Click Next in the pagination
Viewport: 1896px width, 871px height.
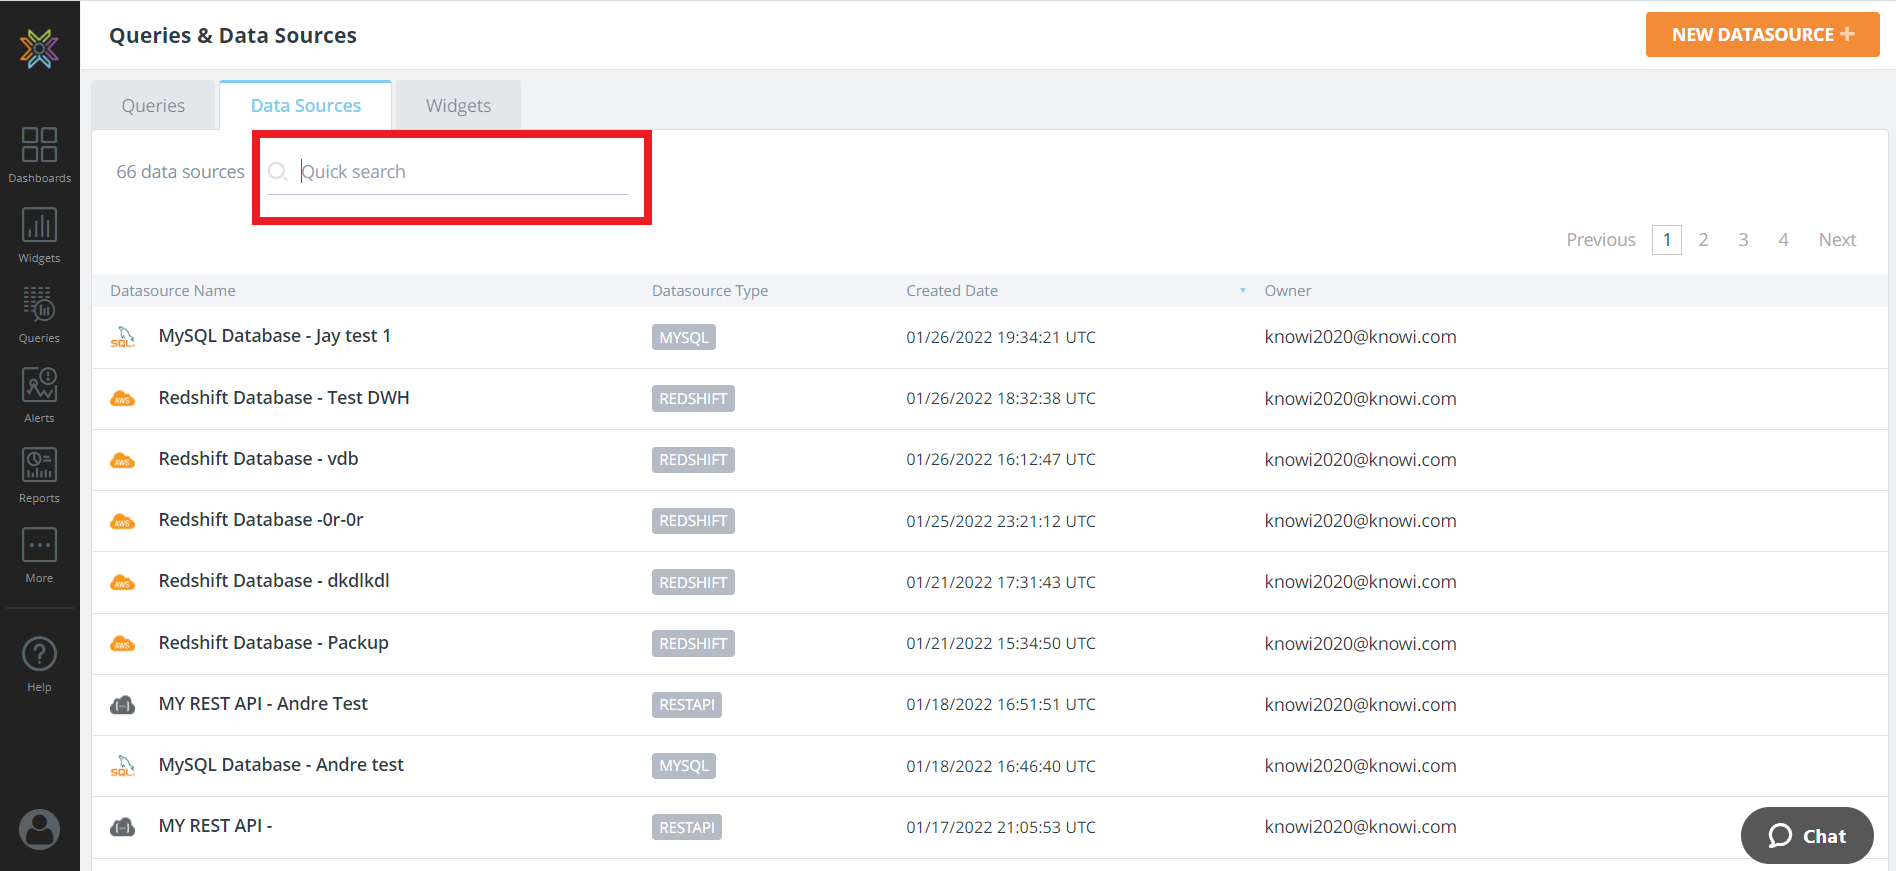pyautogui.click(x=1837, y=240)
